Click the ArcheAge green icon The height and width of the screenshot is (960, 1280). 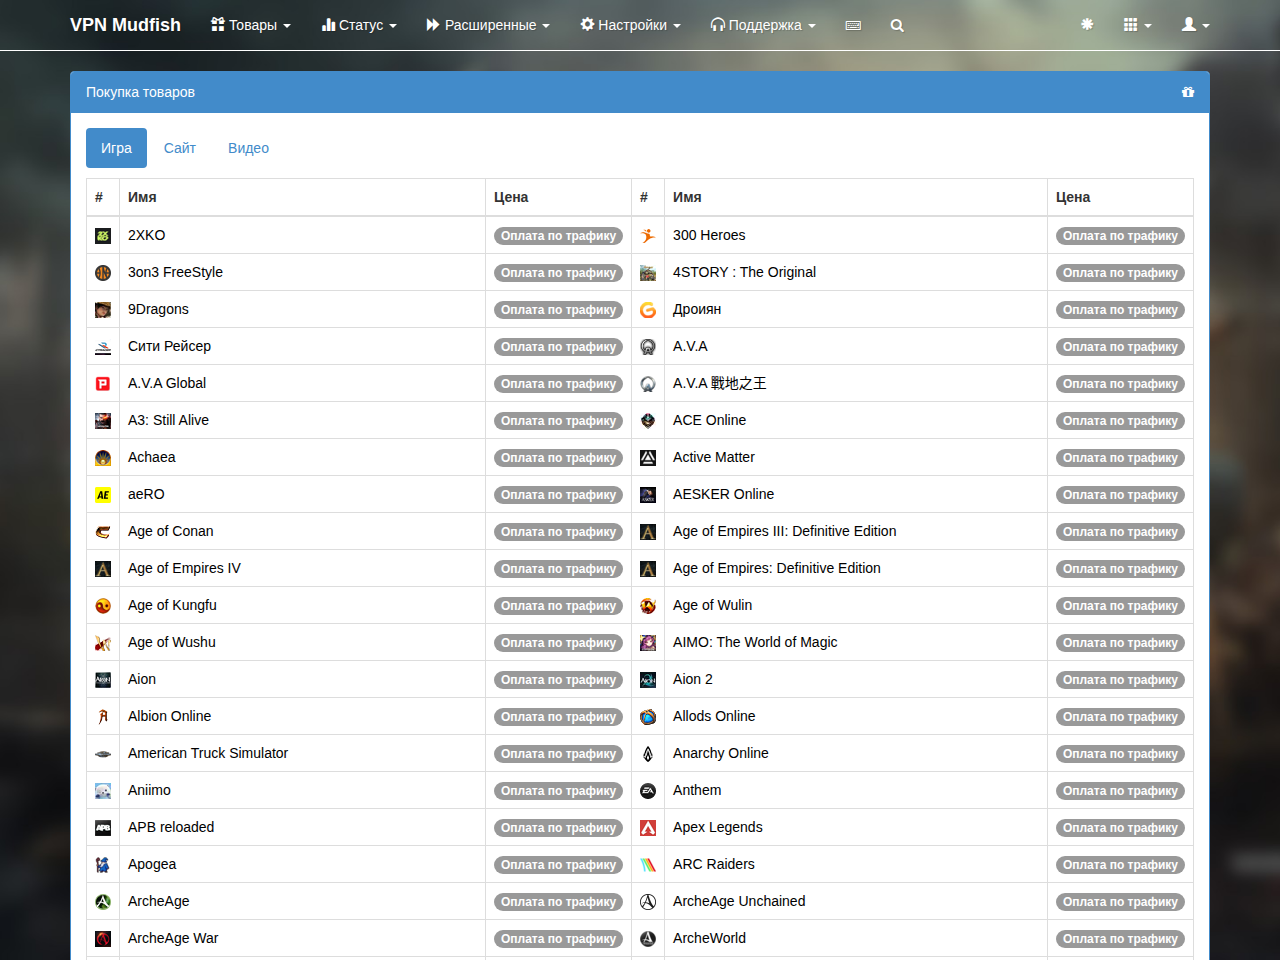pyautogui.click(x=103, y=902)
